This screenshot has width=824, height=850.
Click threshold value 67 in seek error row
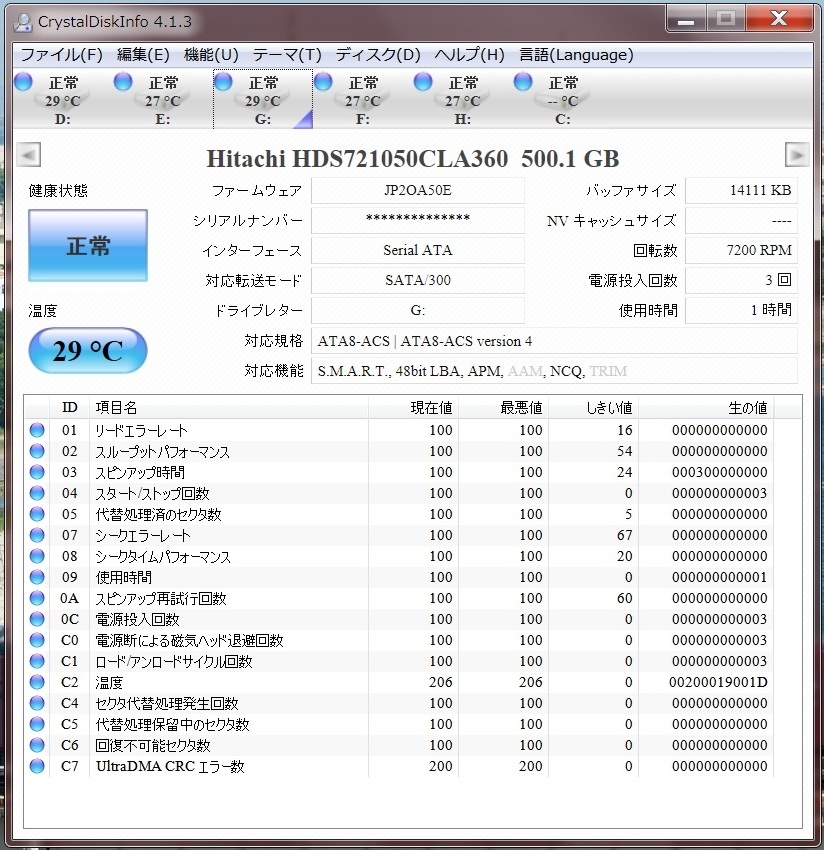click(x=625, y=535)
